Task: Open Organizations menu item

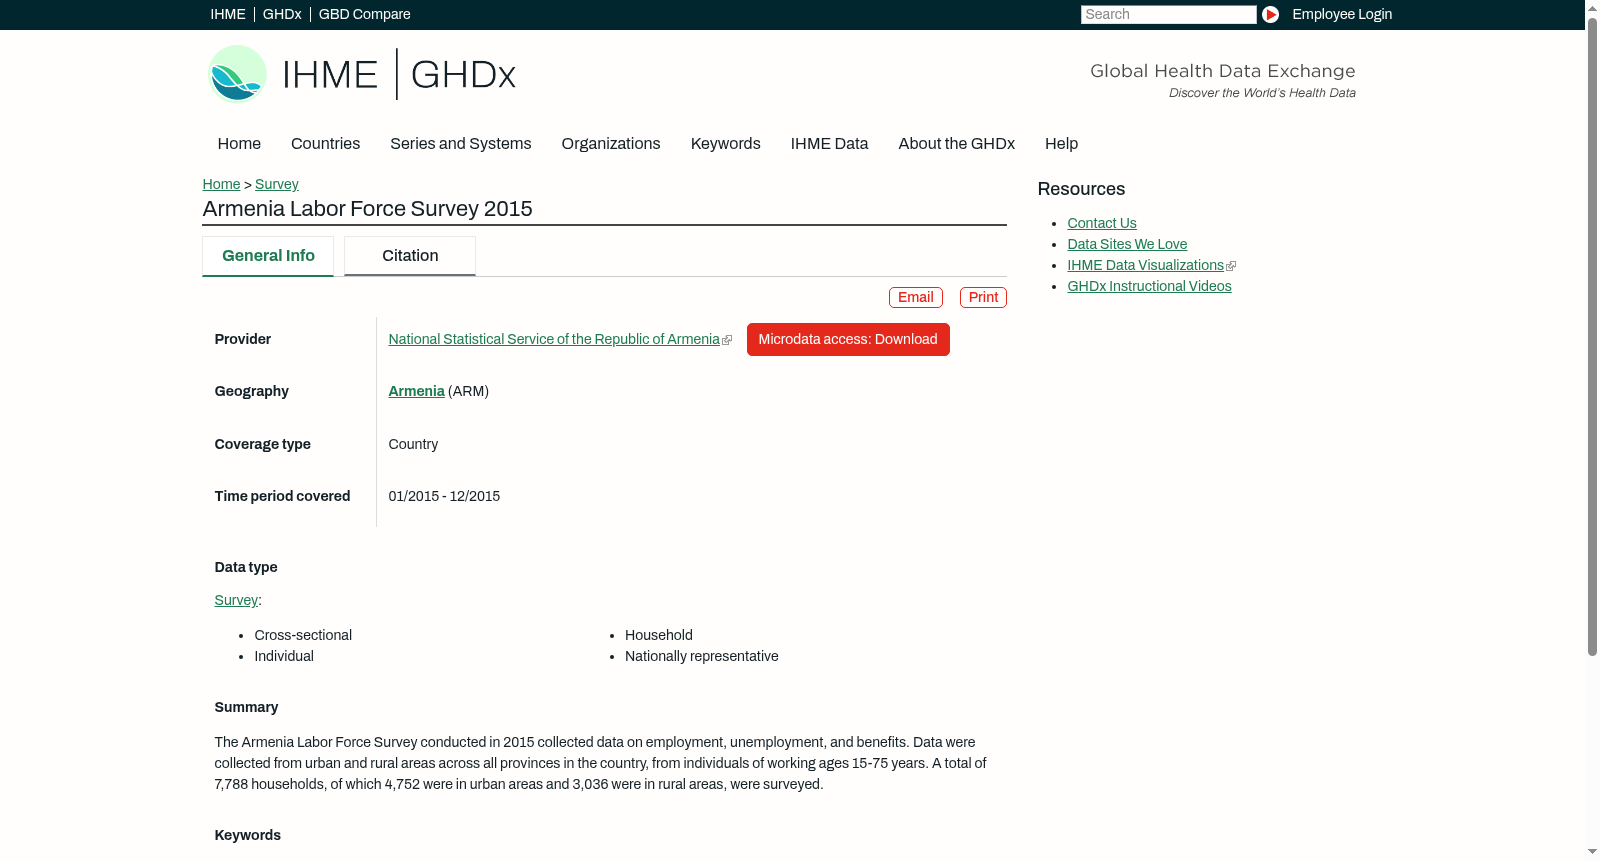Action: coord(611,144)
